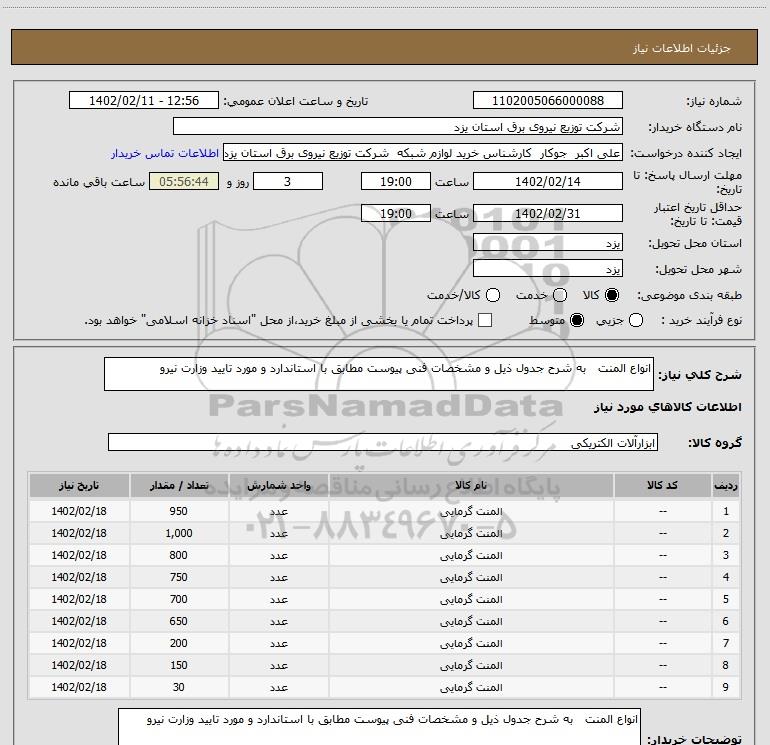Click the announcement date field 1402/02/11 - 12:56
The height and width of the screenshot is (745, 770).
tap(144, 101)
